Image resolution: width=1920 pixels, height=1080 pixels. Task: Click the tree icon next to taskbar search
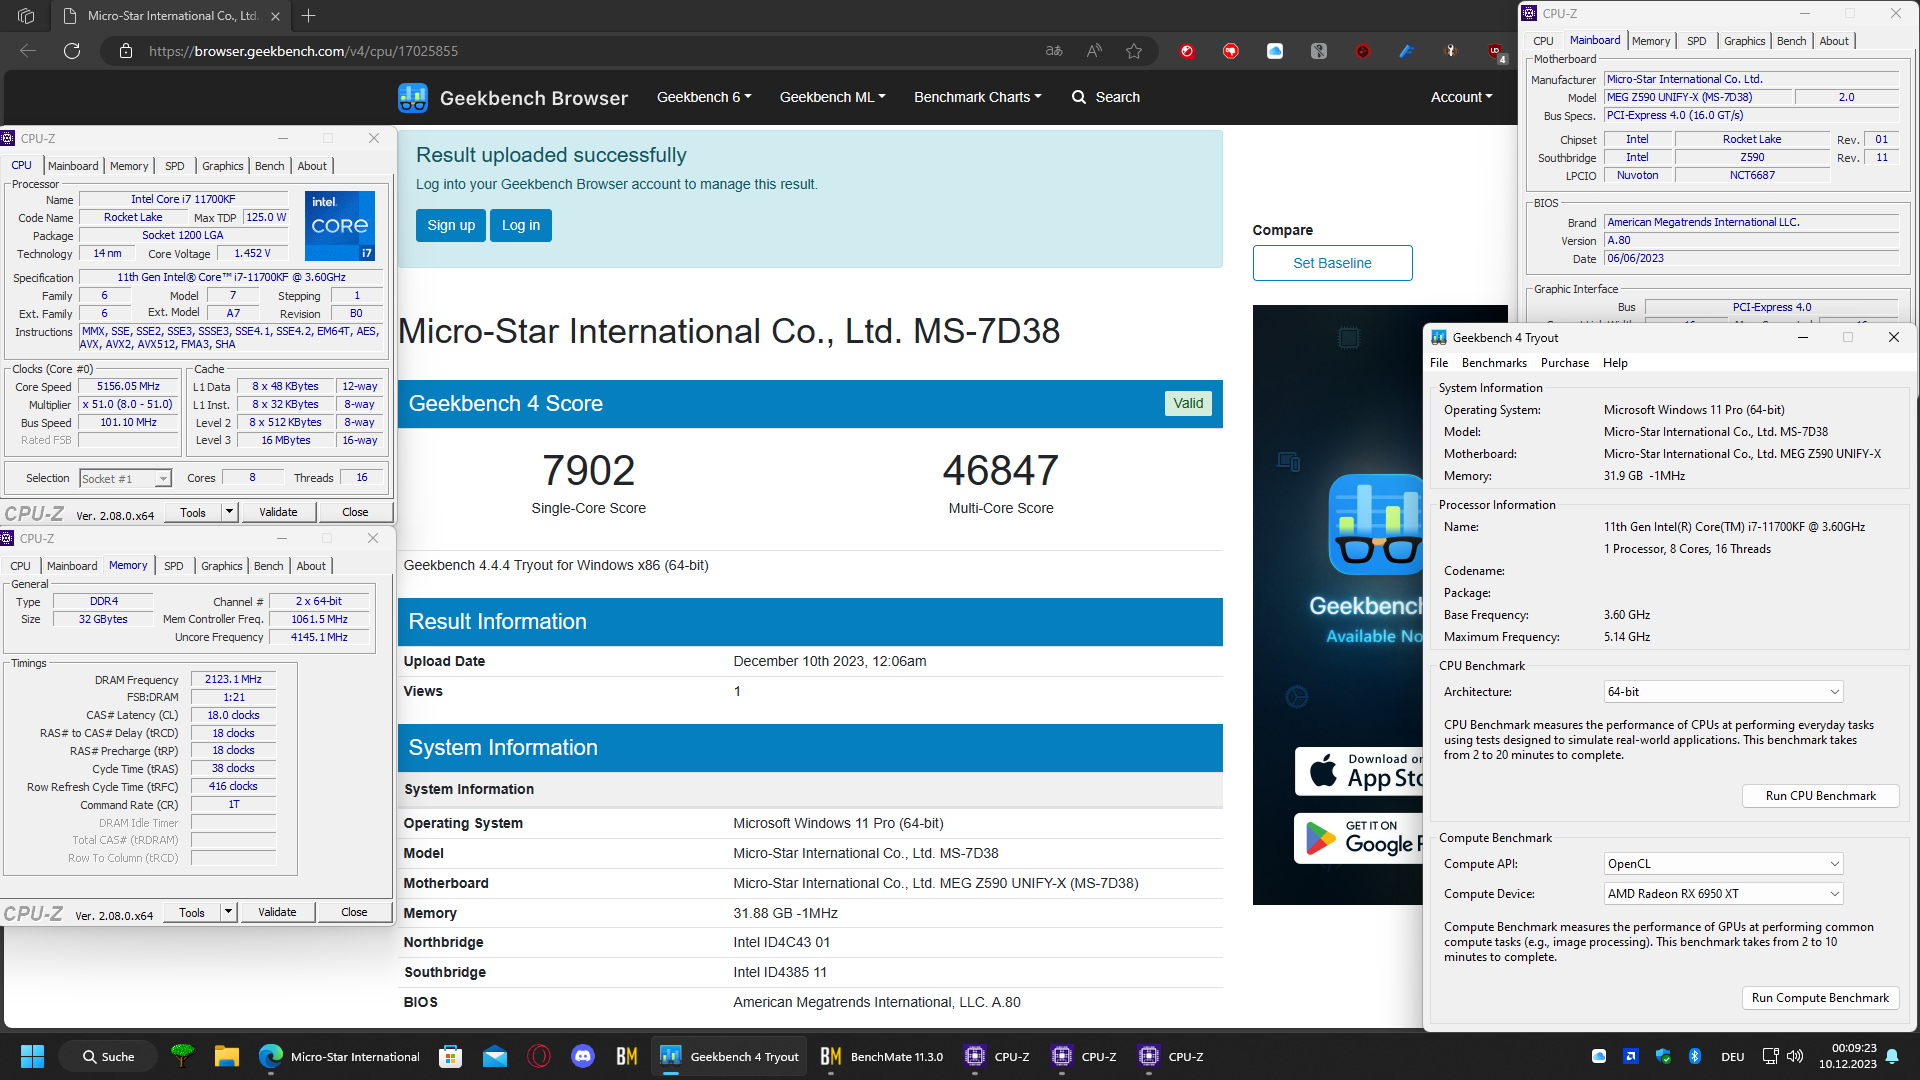(x=182, y=1054)
